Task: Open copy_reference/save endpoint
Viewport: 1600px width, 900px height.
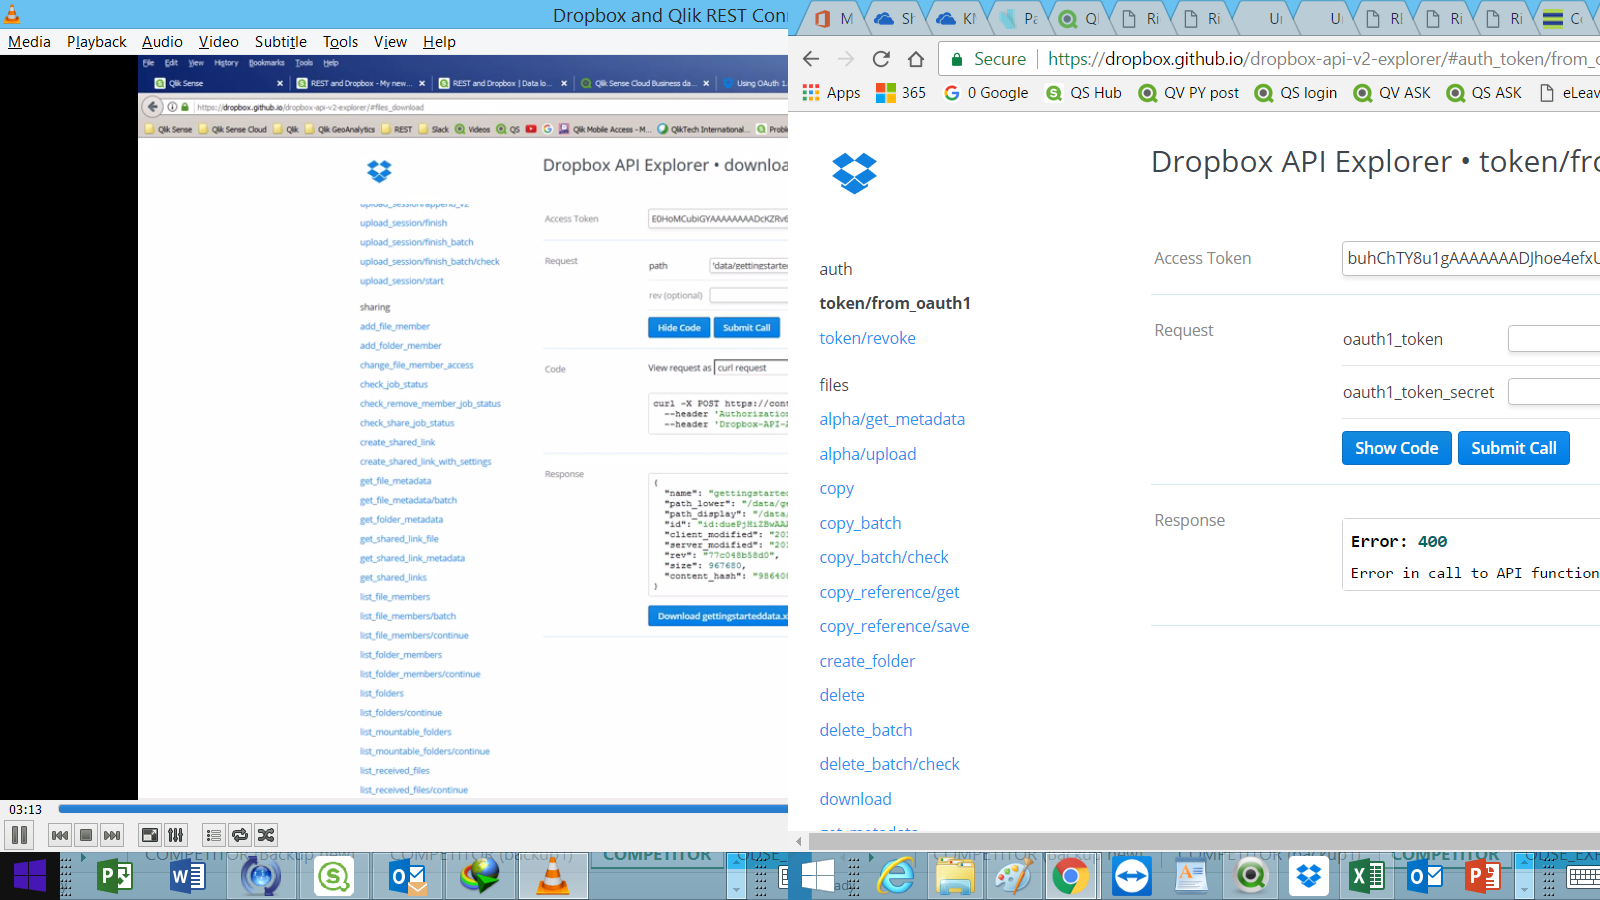Action: coord(894,626)
